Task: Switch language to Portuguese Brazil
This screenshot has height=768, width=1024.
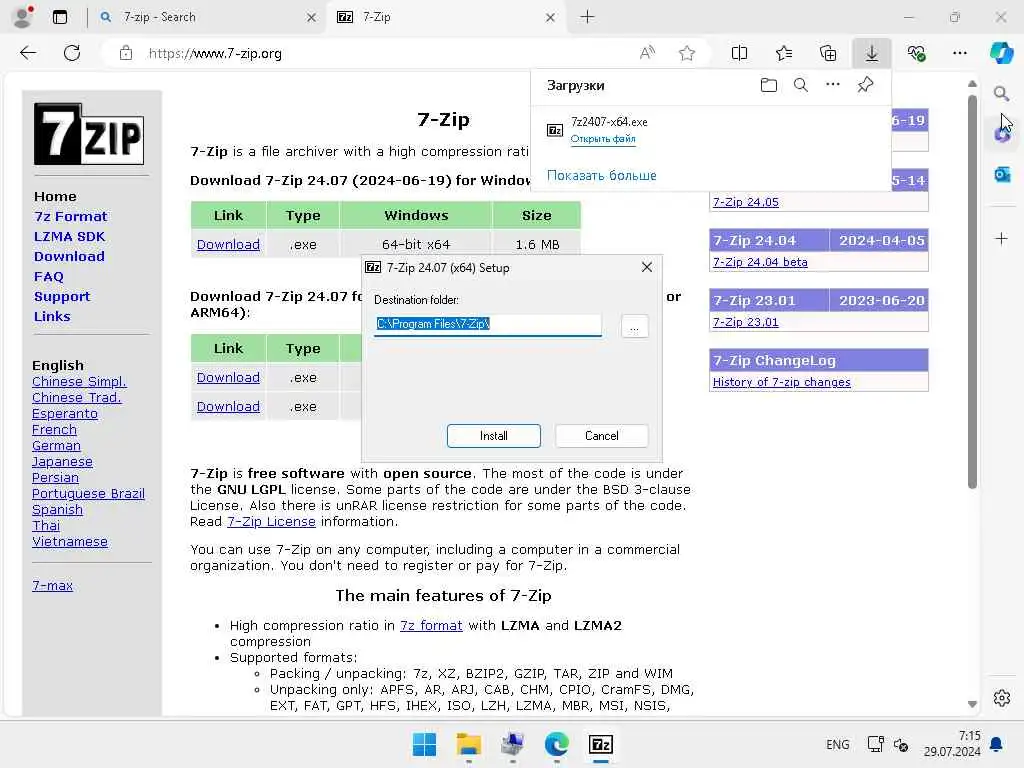Action: tap(88, 494)
